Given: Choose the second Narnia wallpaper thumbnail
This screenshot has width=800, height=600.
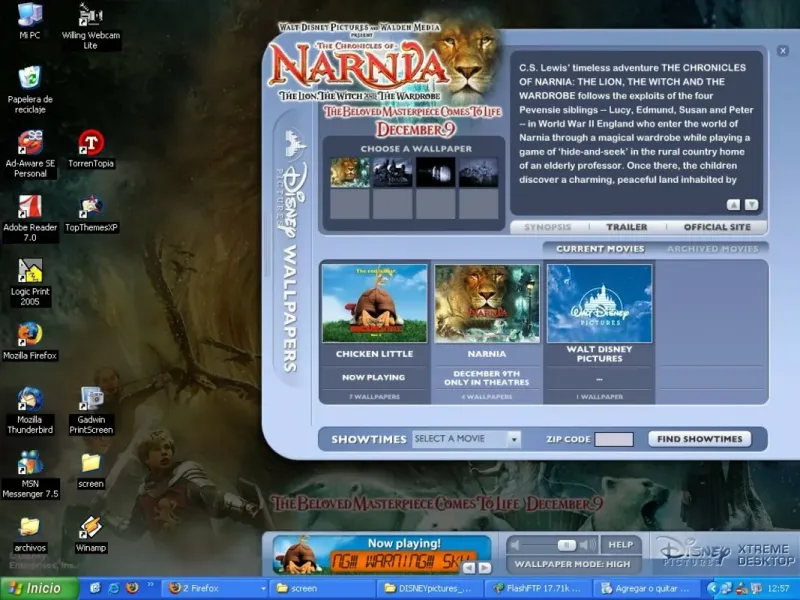Looking at the screenshot, I should 393,172.
